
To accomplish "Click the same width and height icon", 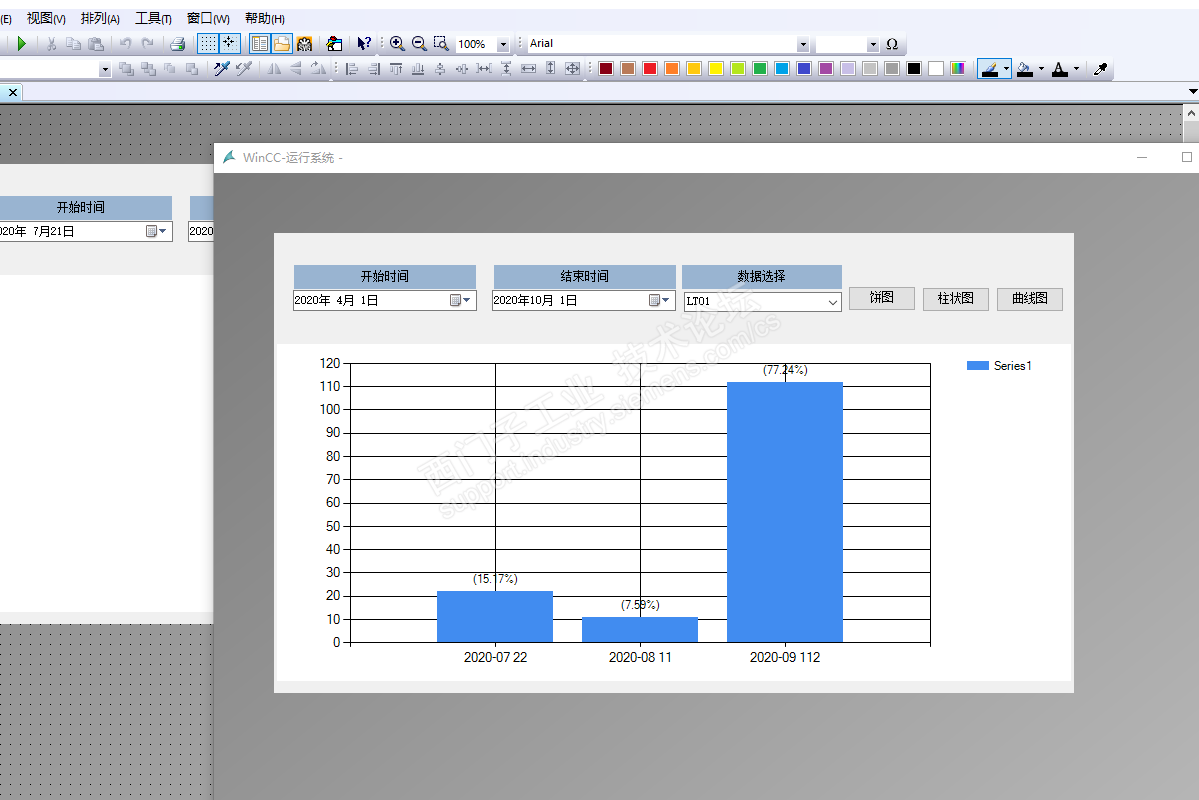I will click(572, 69).
